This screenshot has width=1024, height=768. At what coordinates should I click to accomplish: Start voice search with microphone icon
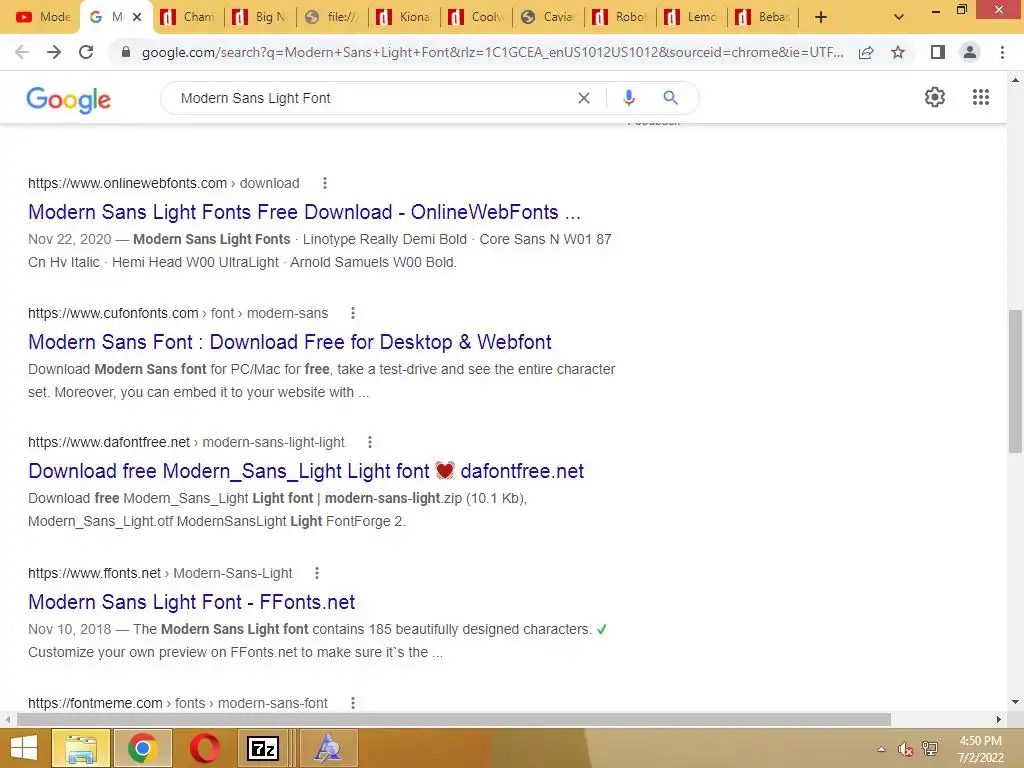[x=628, y=98]
